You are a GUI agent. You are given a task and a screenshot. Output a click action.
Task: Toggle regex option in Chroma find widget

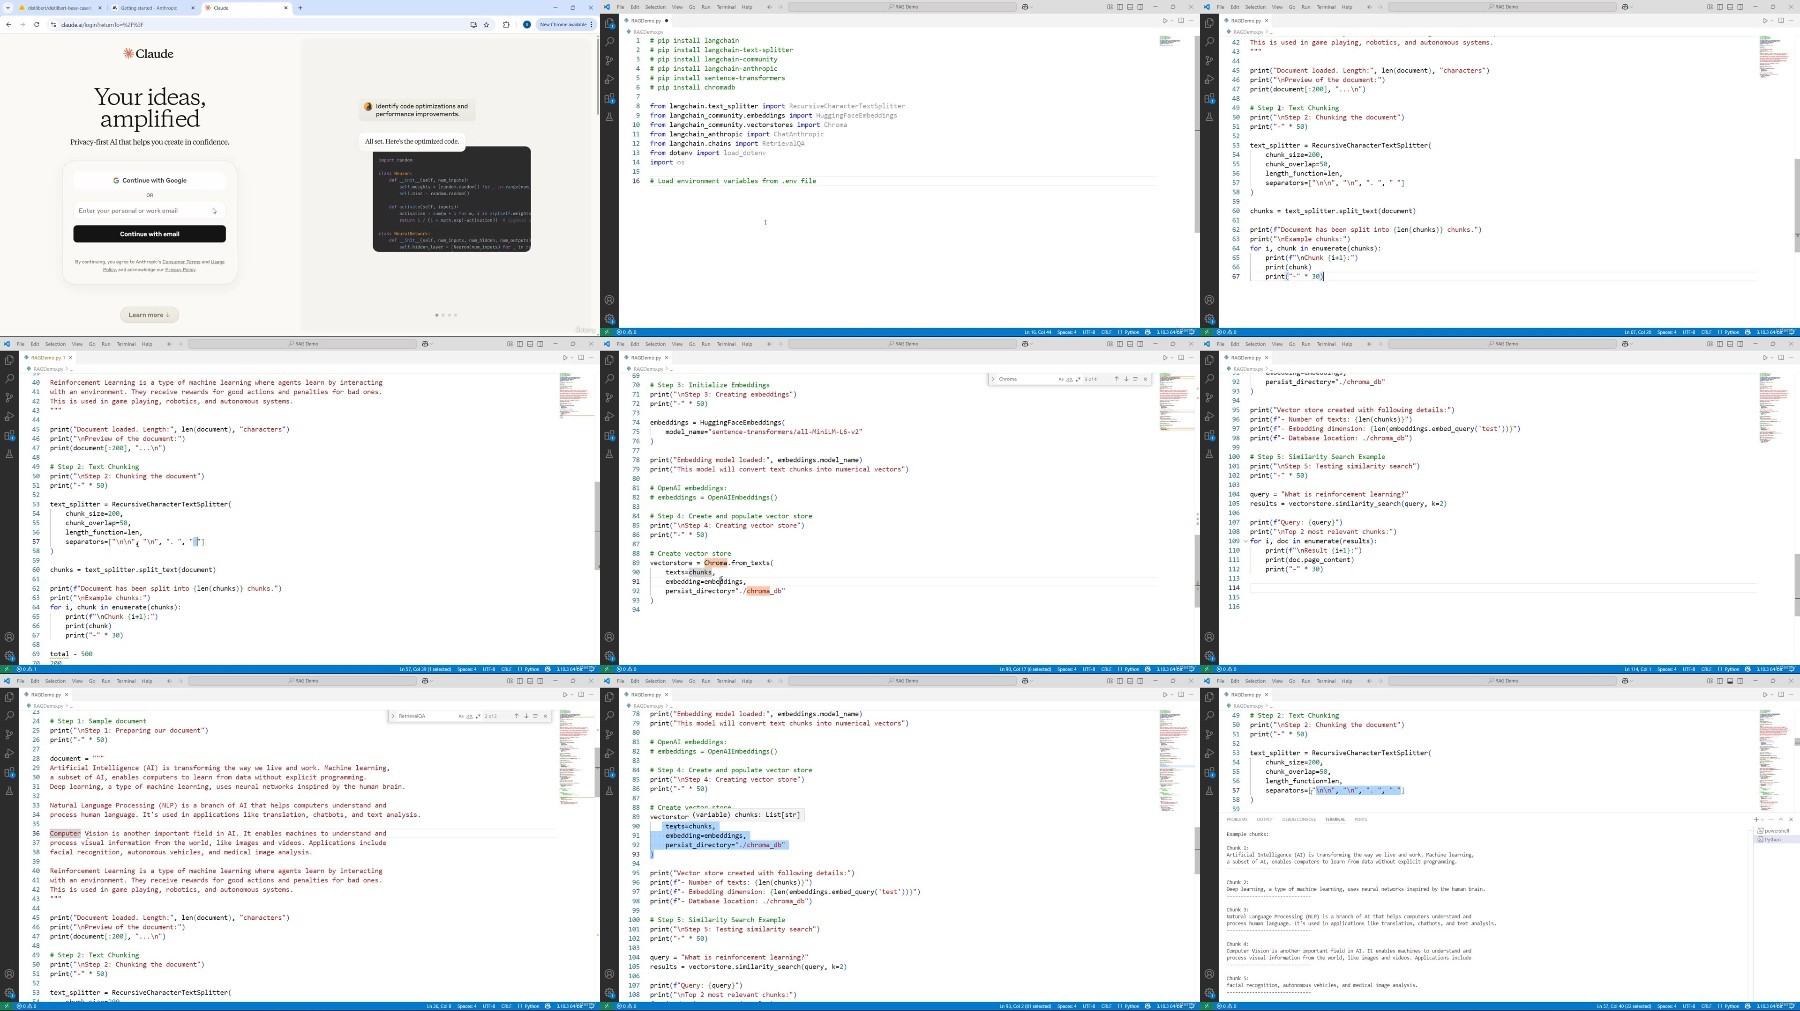click(1078, 379)
